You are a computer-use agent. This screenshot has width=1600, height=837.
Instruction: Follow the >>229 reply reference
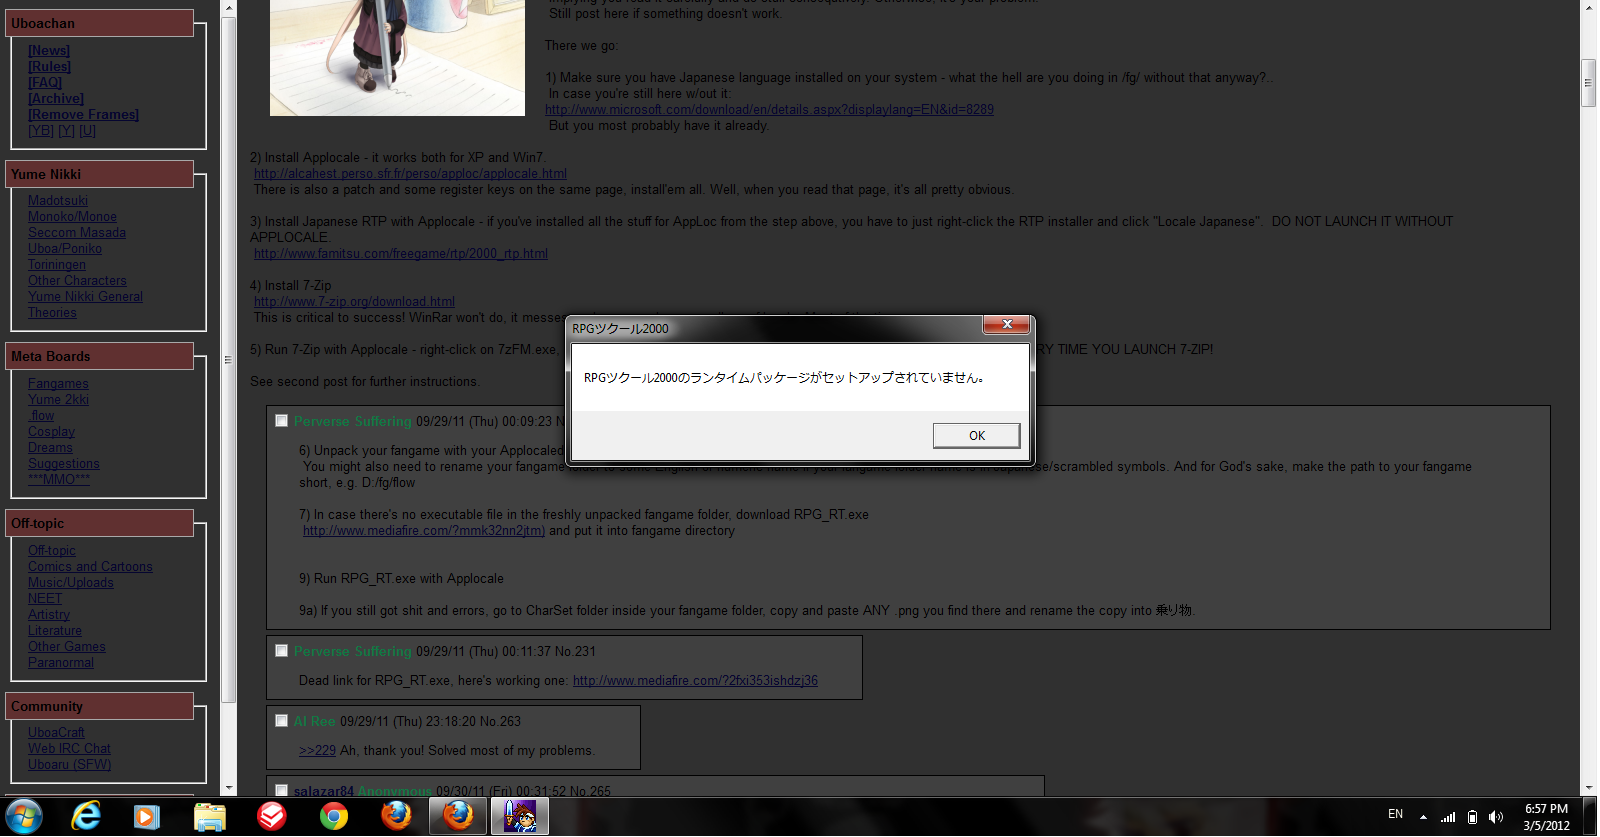(317, 751)
